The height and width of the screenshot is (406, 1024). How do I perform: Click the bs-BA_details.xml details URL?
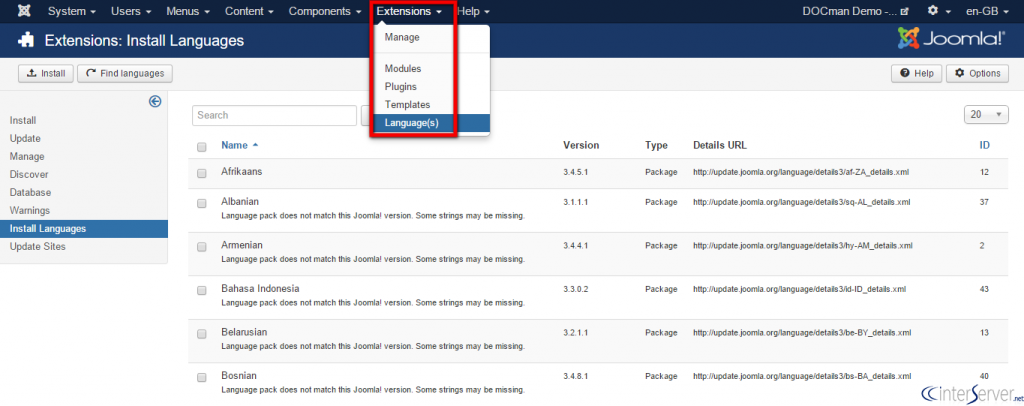801,377
